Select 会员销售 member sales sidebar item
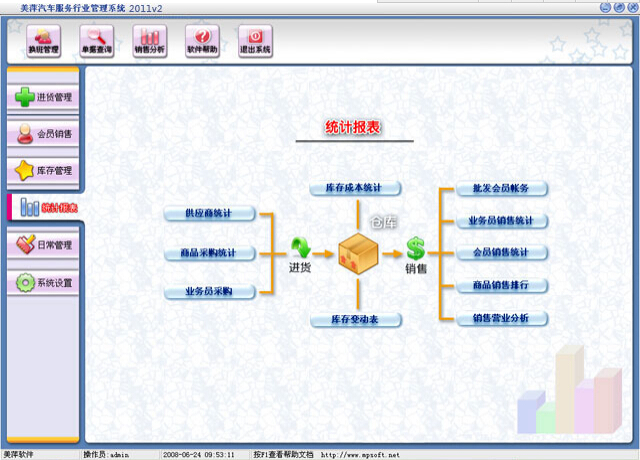Viewport: 640px width, 460px height. point(43,134)
